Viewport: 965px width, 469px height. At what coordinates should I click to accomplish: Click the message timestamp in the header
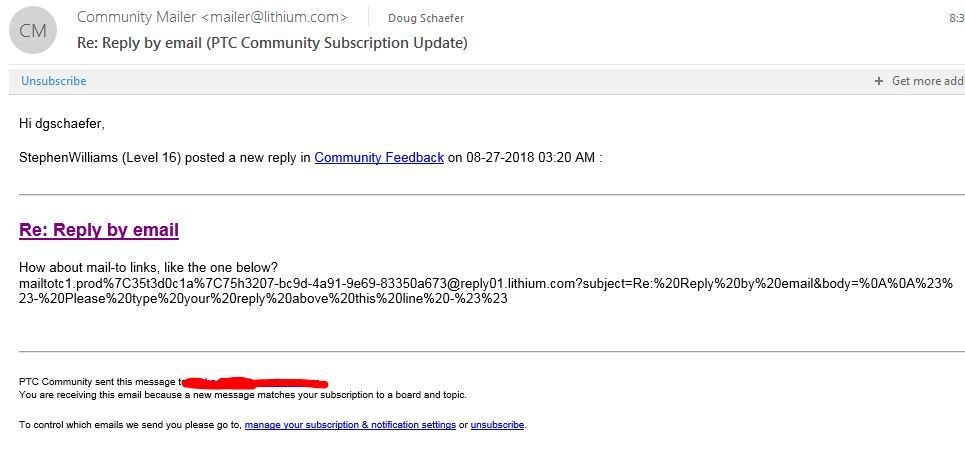pos(956,18)
